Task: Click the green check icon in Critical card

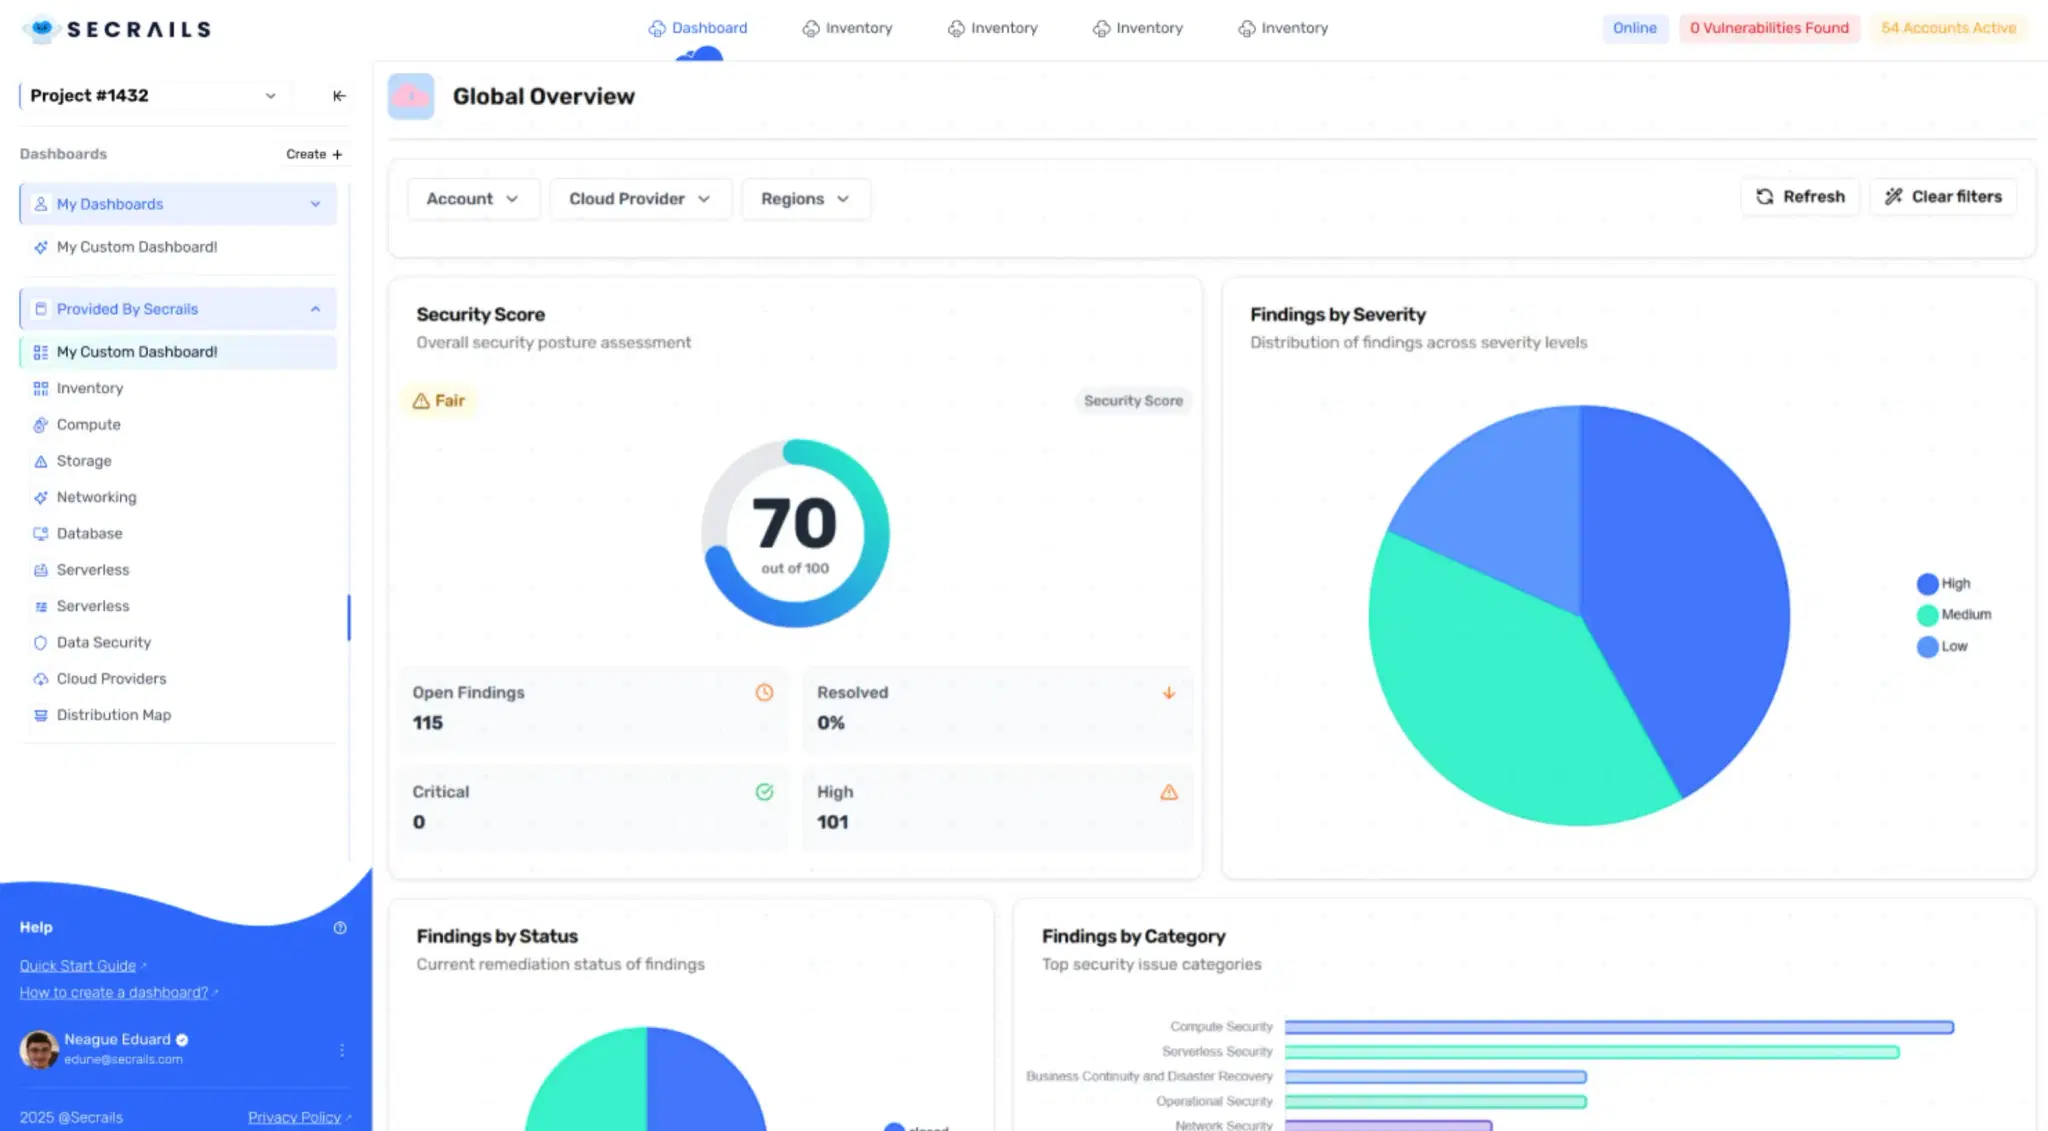Action: pos(764,792)
